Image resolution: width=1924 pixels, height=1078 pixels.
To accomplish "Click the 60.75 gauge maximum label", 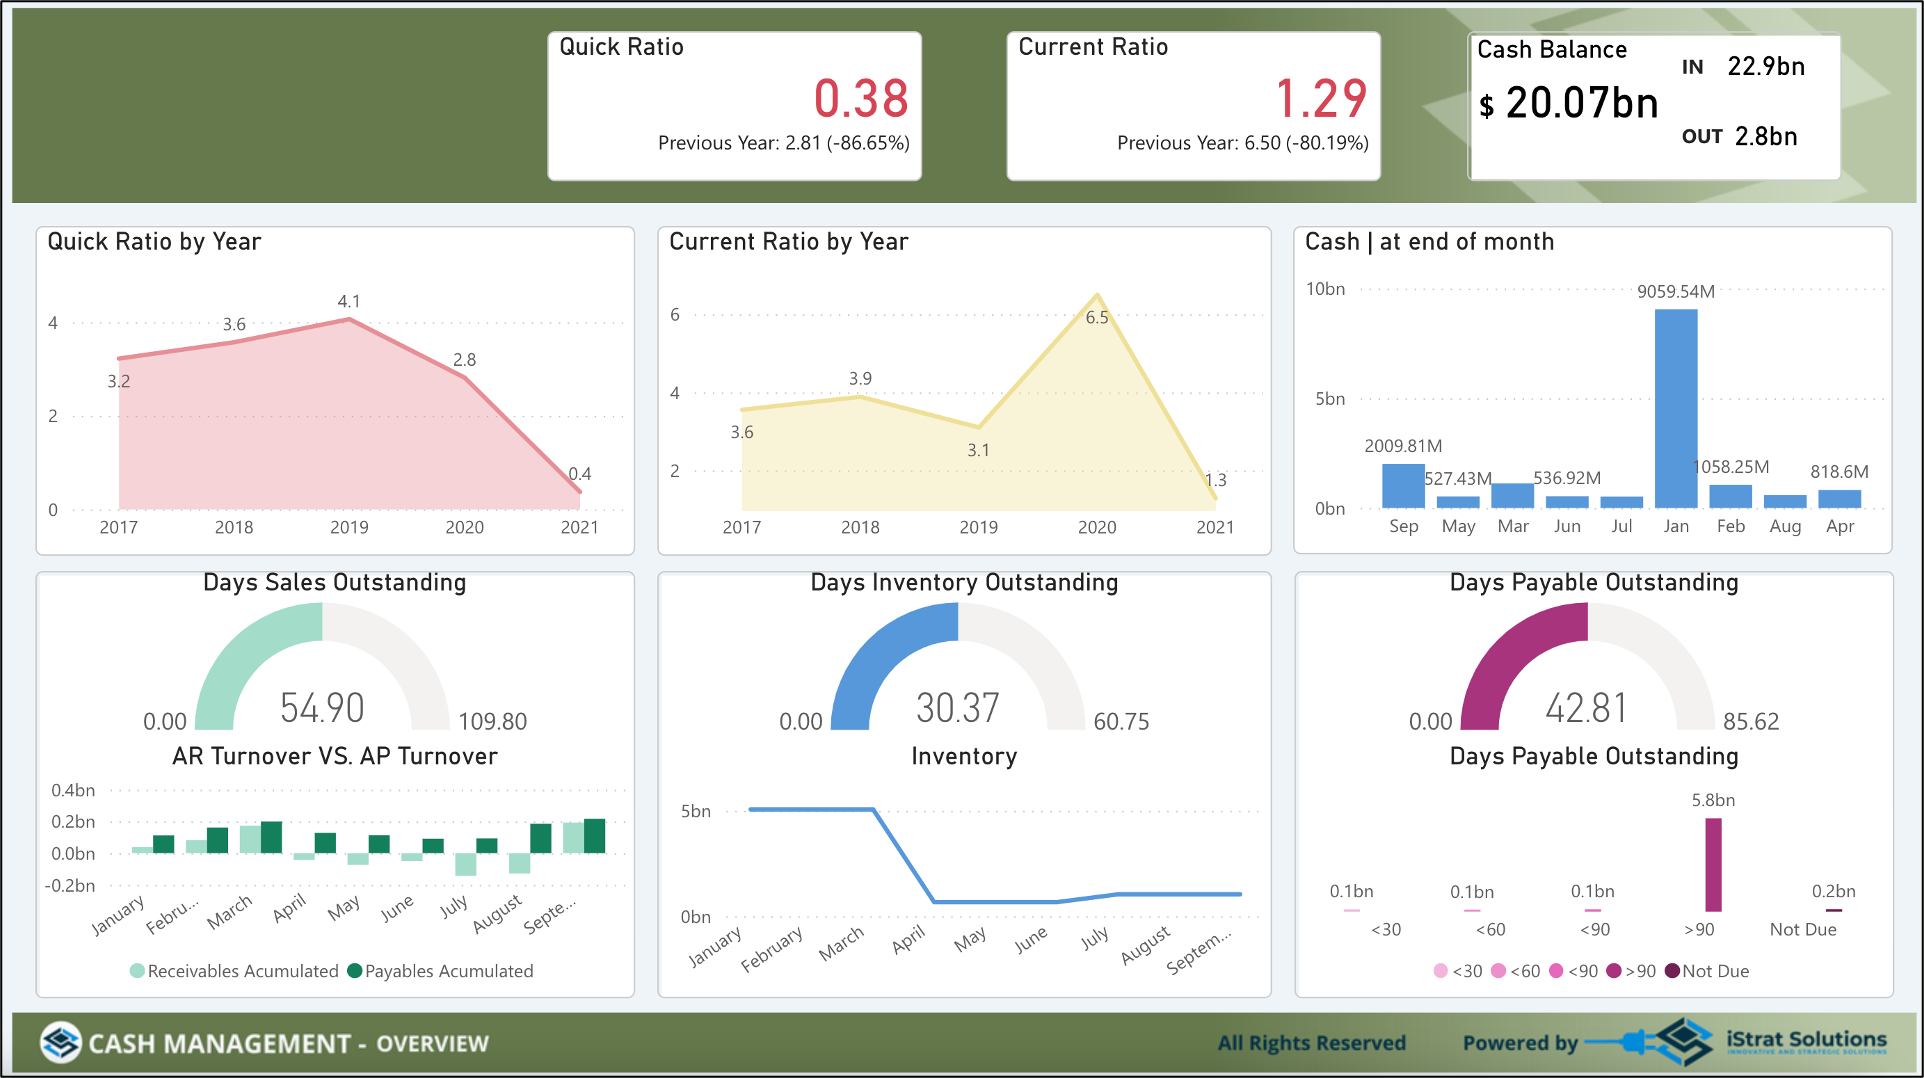I will point(1121,721).
